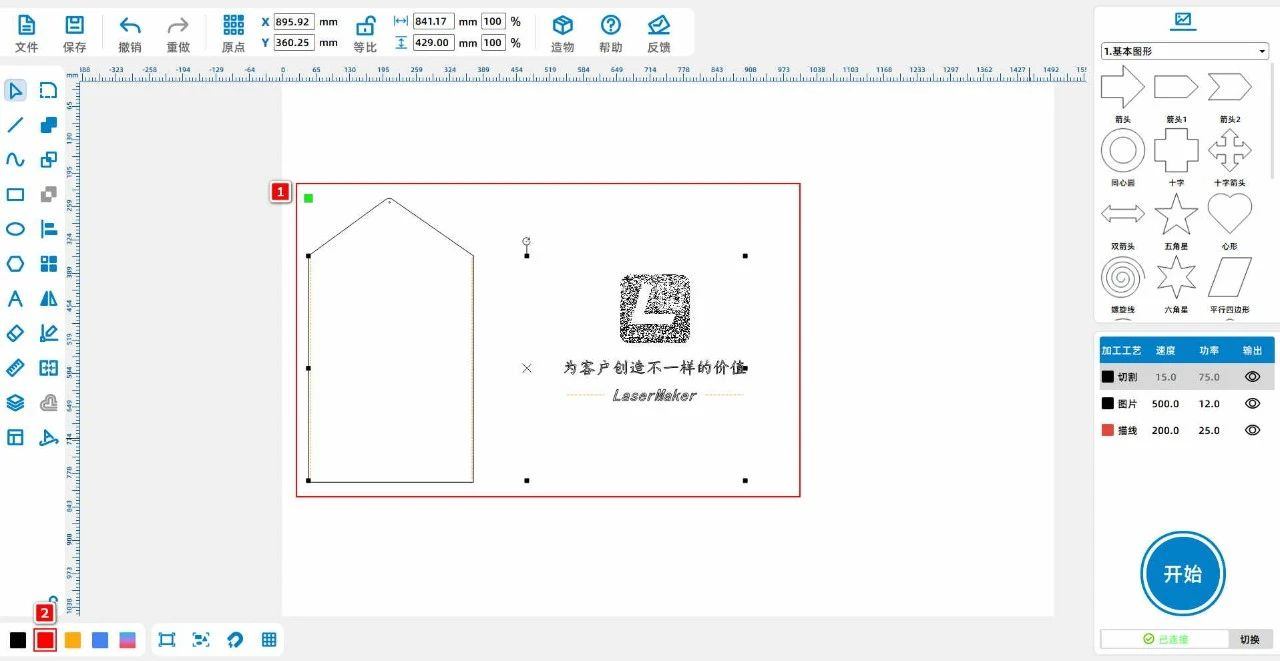Toggle output visibility for 切割 layer
The height and width of the screenshot is (661, 1280).
1252,377
